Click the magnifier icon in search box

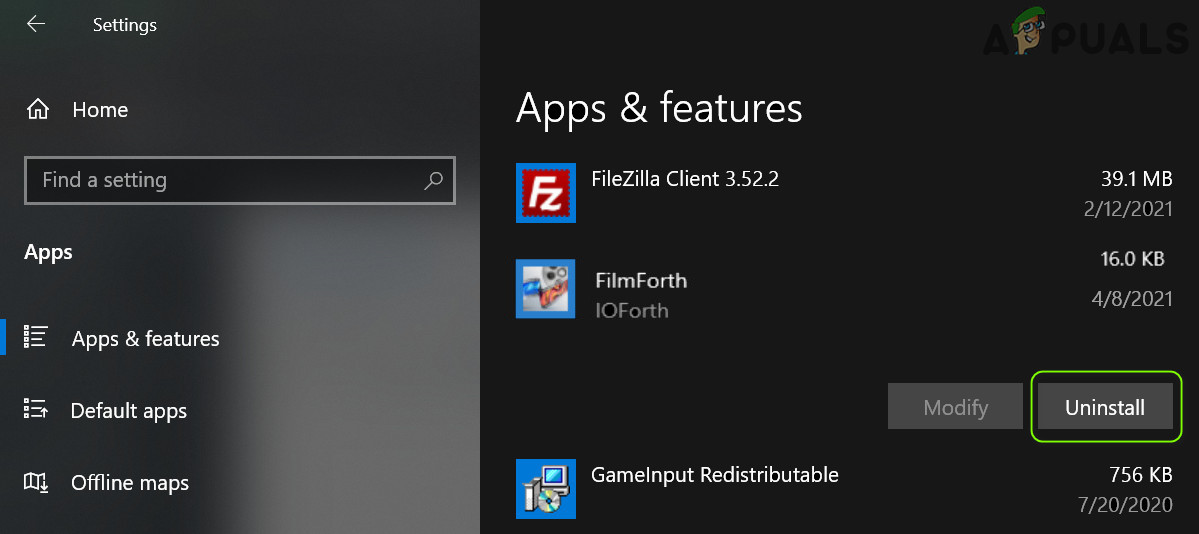tap(434, 181)
